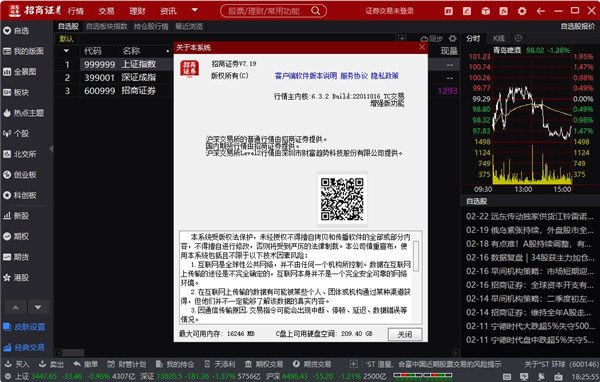
Task: Switch to the K线 chart tab
Action: (499, 38)
